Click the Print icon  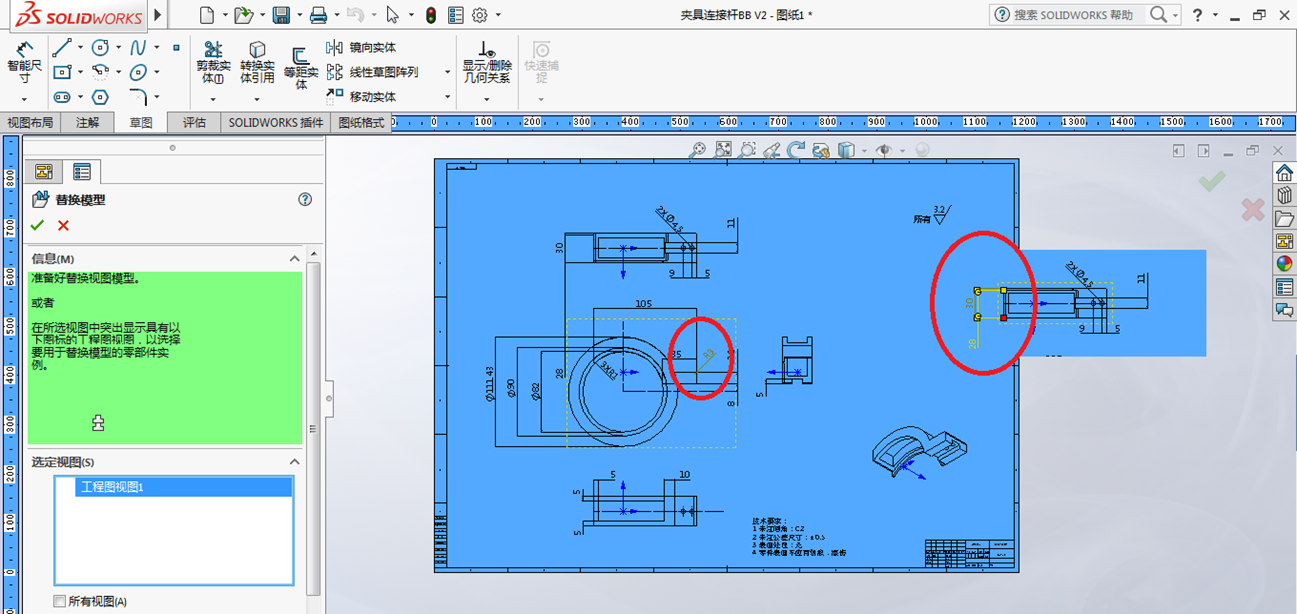click(318, 15)
